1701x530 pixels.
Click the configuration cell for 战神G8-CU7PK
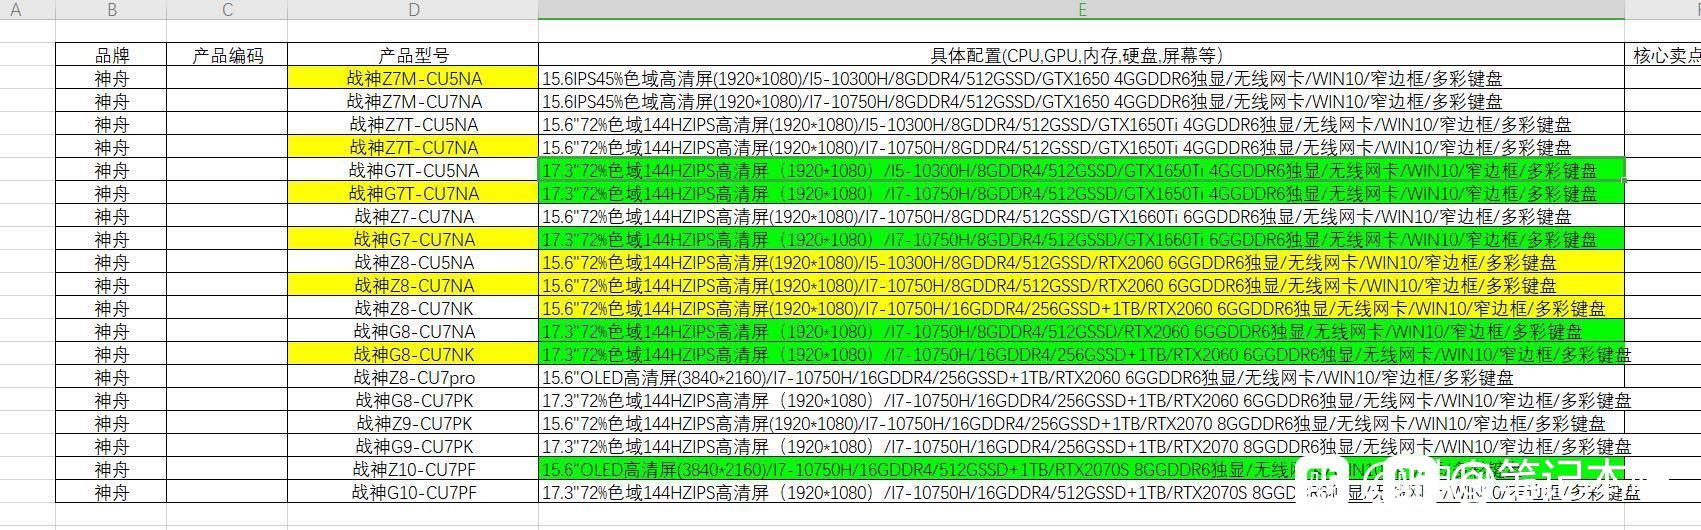(x=1082, y=400)
